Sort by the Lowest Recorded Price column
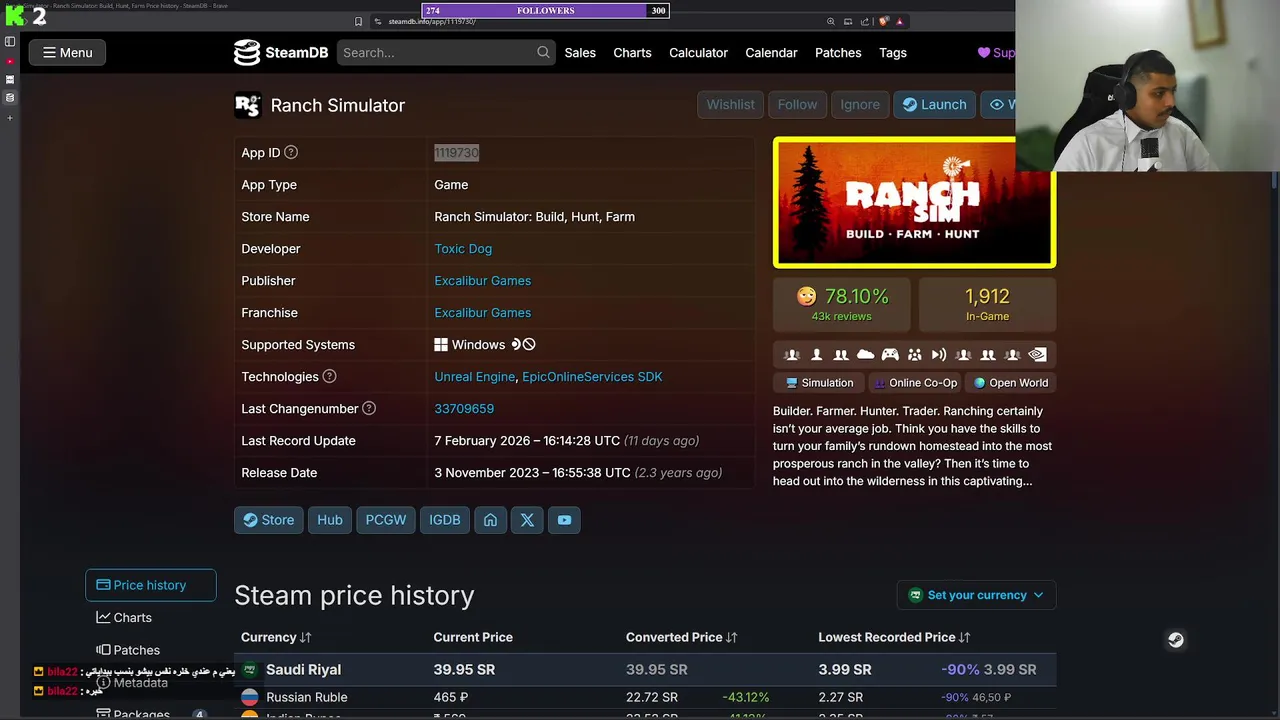The image size is (1280, 720). click(894, 637)
